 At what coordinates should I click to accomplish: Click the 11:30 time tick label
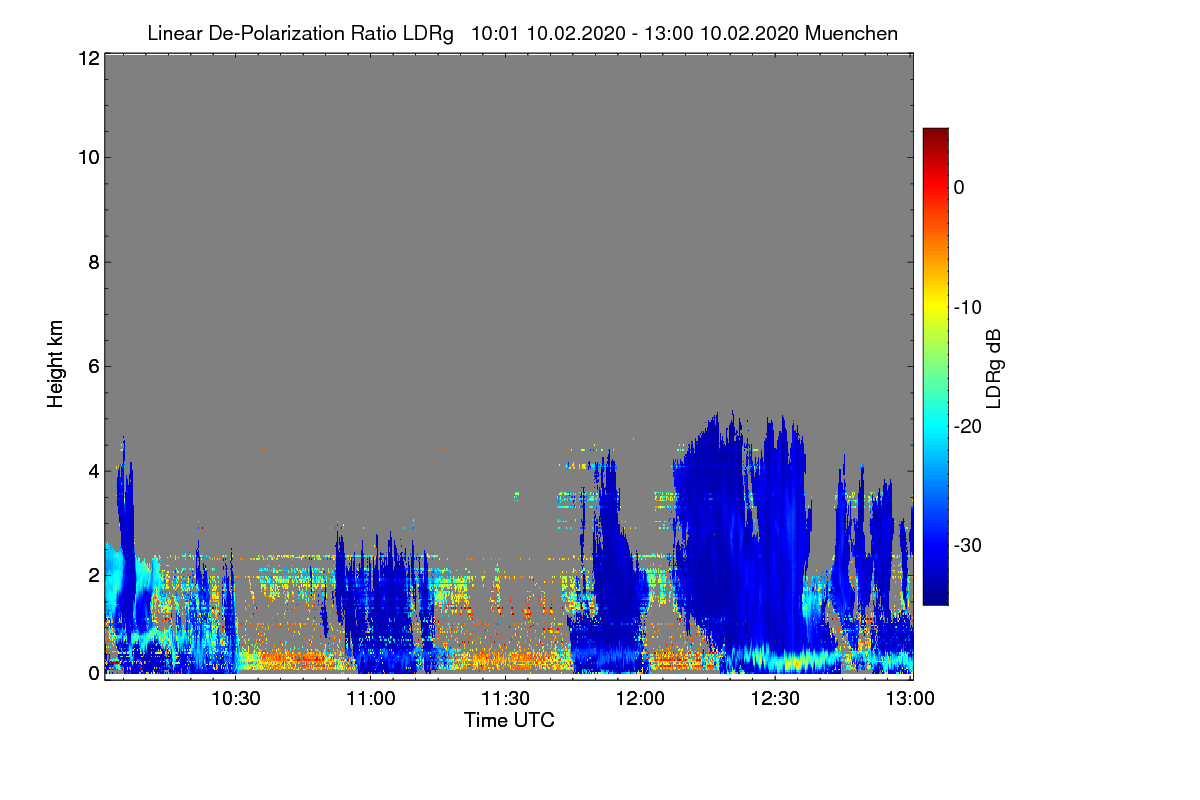coord(506,699)
